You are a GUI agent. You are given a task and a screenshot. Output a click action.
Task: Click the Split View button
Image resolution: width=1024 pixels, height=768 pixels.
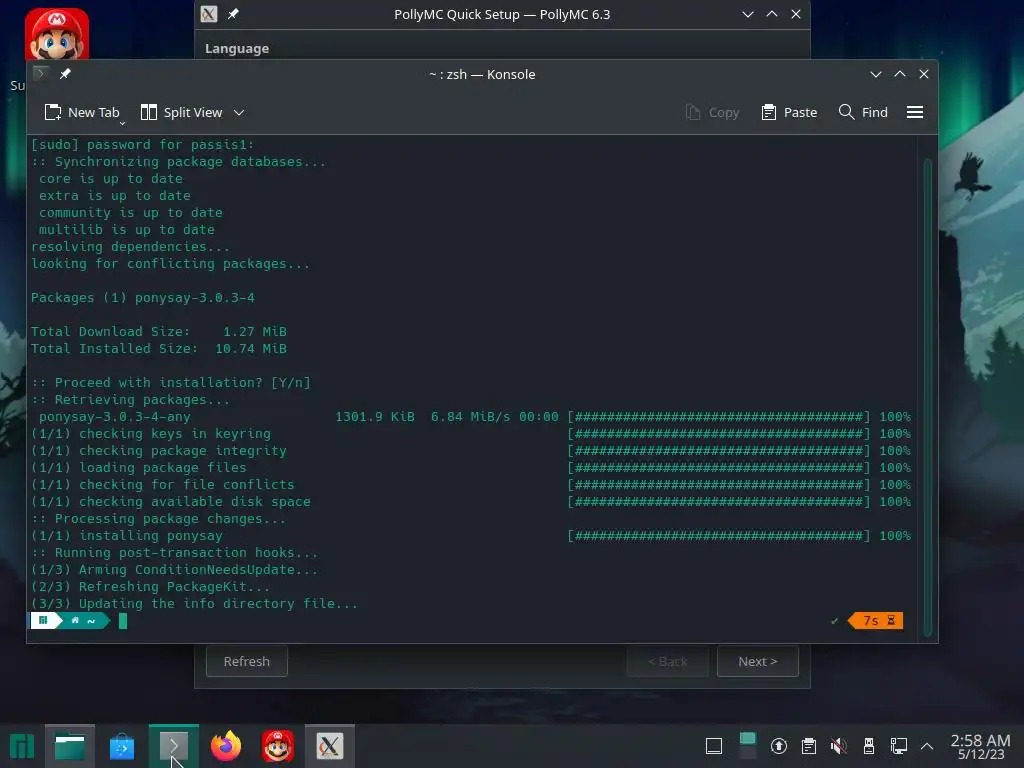182,112
